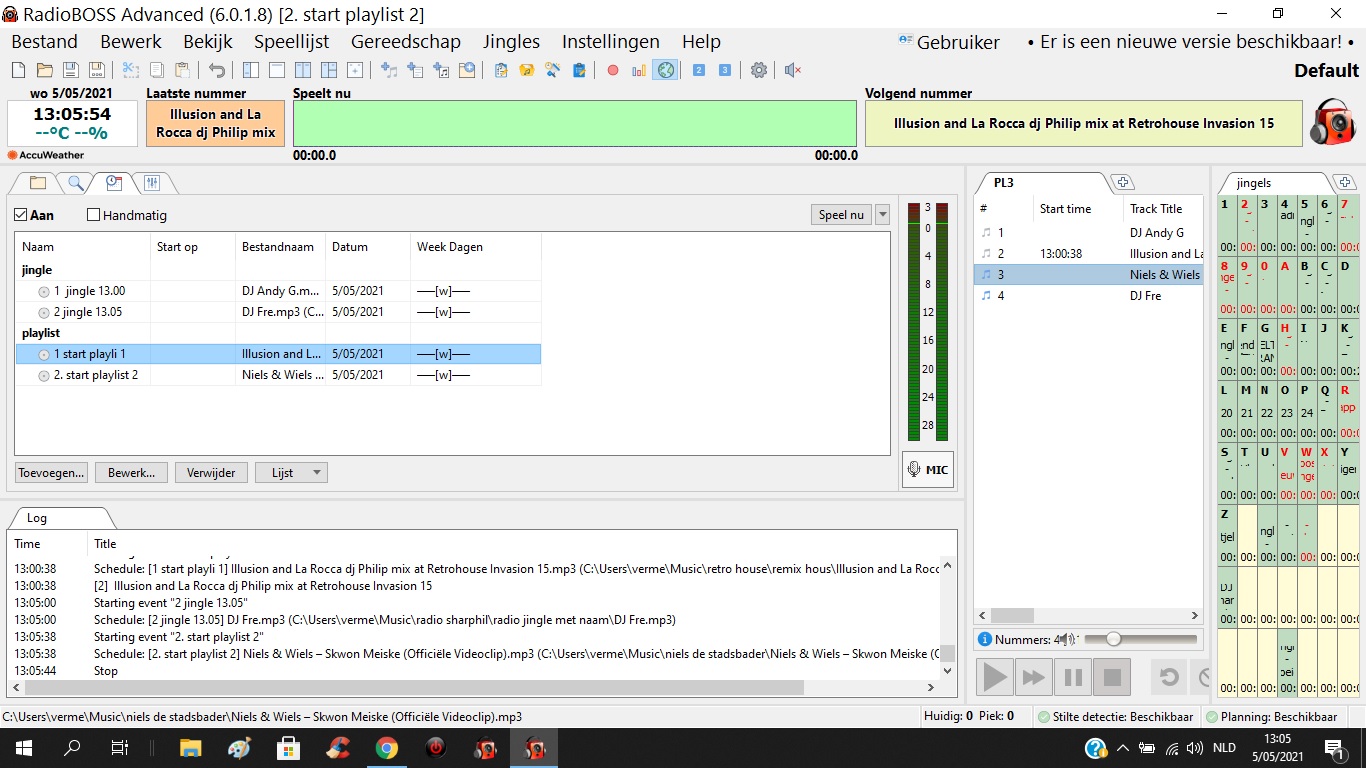Select schedule event 2. start playlist 2
Image resolution: width=1366 pixels, height=768 pixels.
pos(278,375)
